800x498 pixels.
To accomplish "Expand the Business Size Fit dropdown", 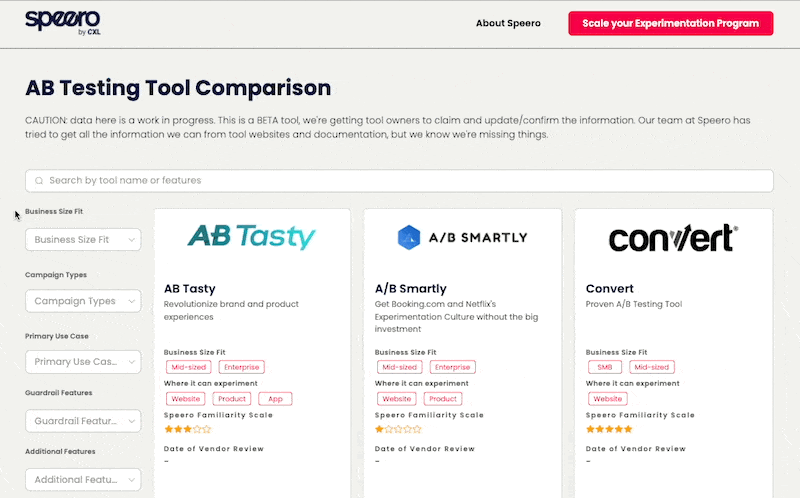I will click(x=83, y=239).
